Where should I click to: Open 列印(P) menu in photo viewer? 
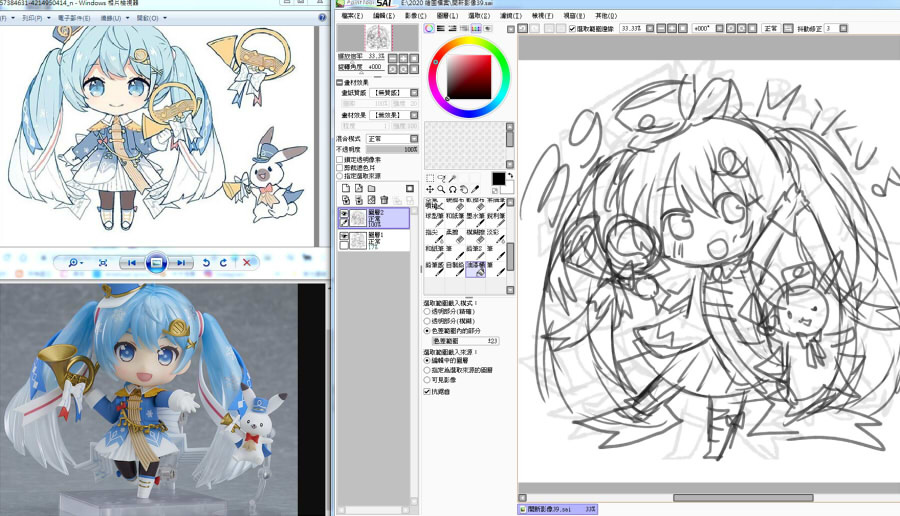(34, 18)
